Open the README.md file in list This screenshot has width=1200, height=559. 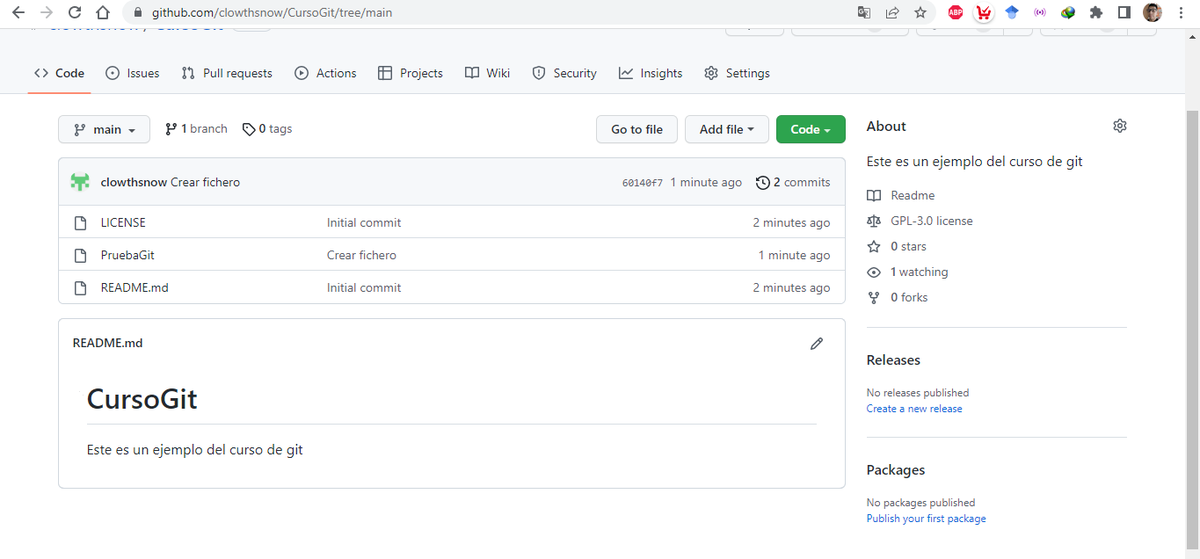point(135,287)
